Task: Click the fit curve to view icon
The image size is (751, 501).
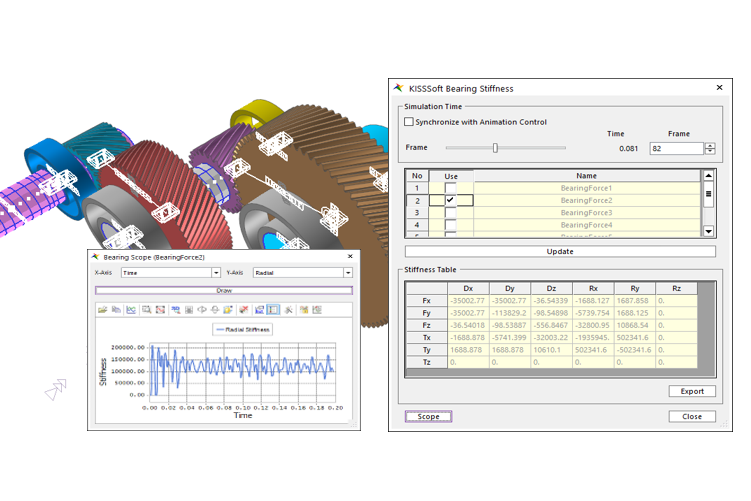Action: click(160, 310)
